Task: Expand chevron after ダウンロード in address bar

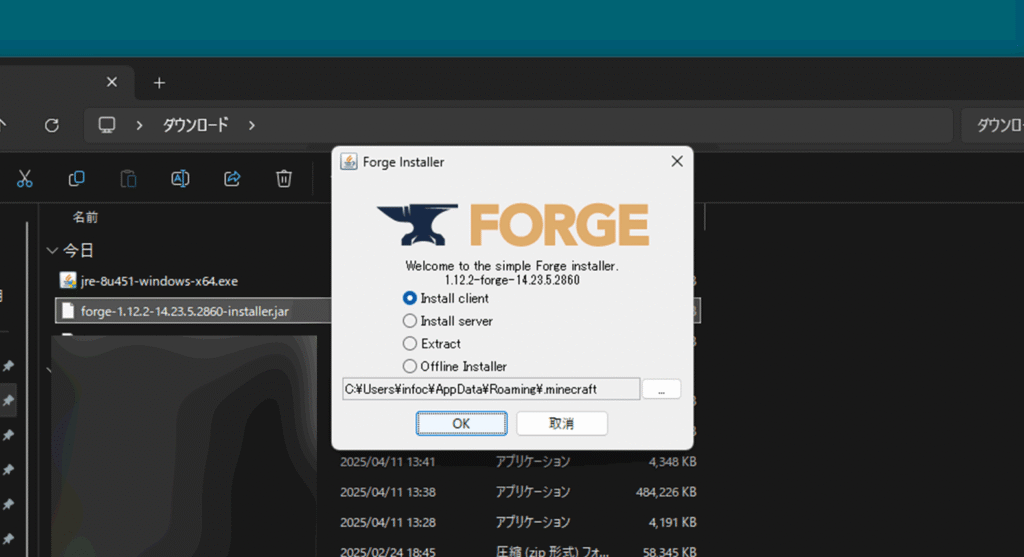Action: coord(251,125)
